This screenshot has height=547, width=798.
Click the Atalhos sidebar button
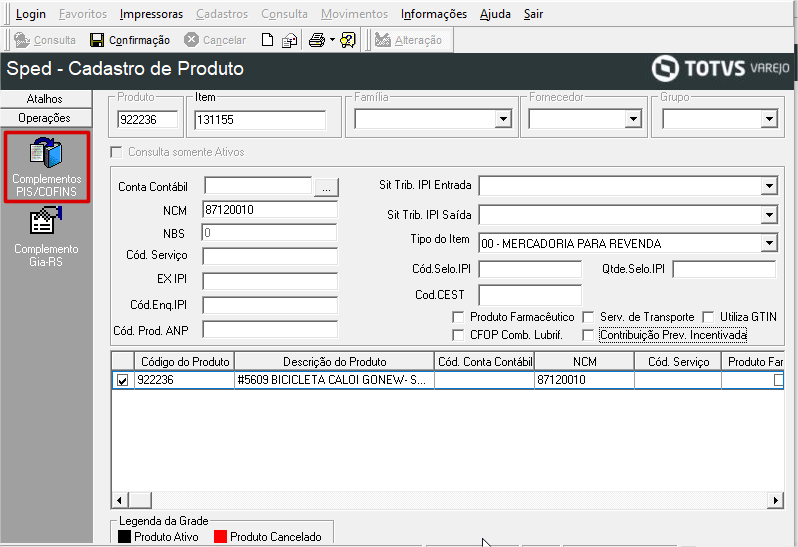pos(46,99)
